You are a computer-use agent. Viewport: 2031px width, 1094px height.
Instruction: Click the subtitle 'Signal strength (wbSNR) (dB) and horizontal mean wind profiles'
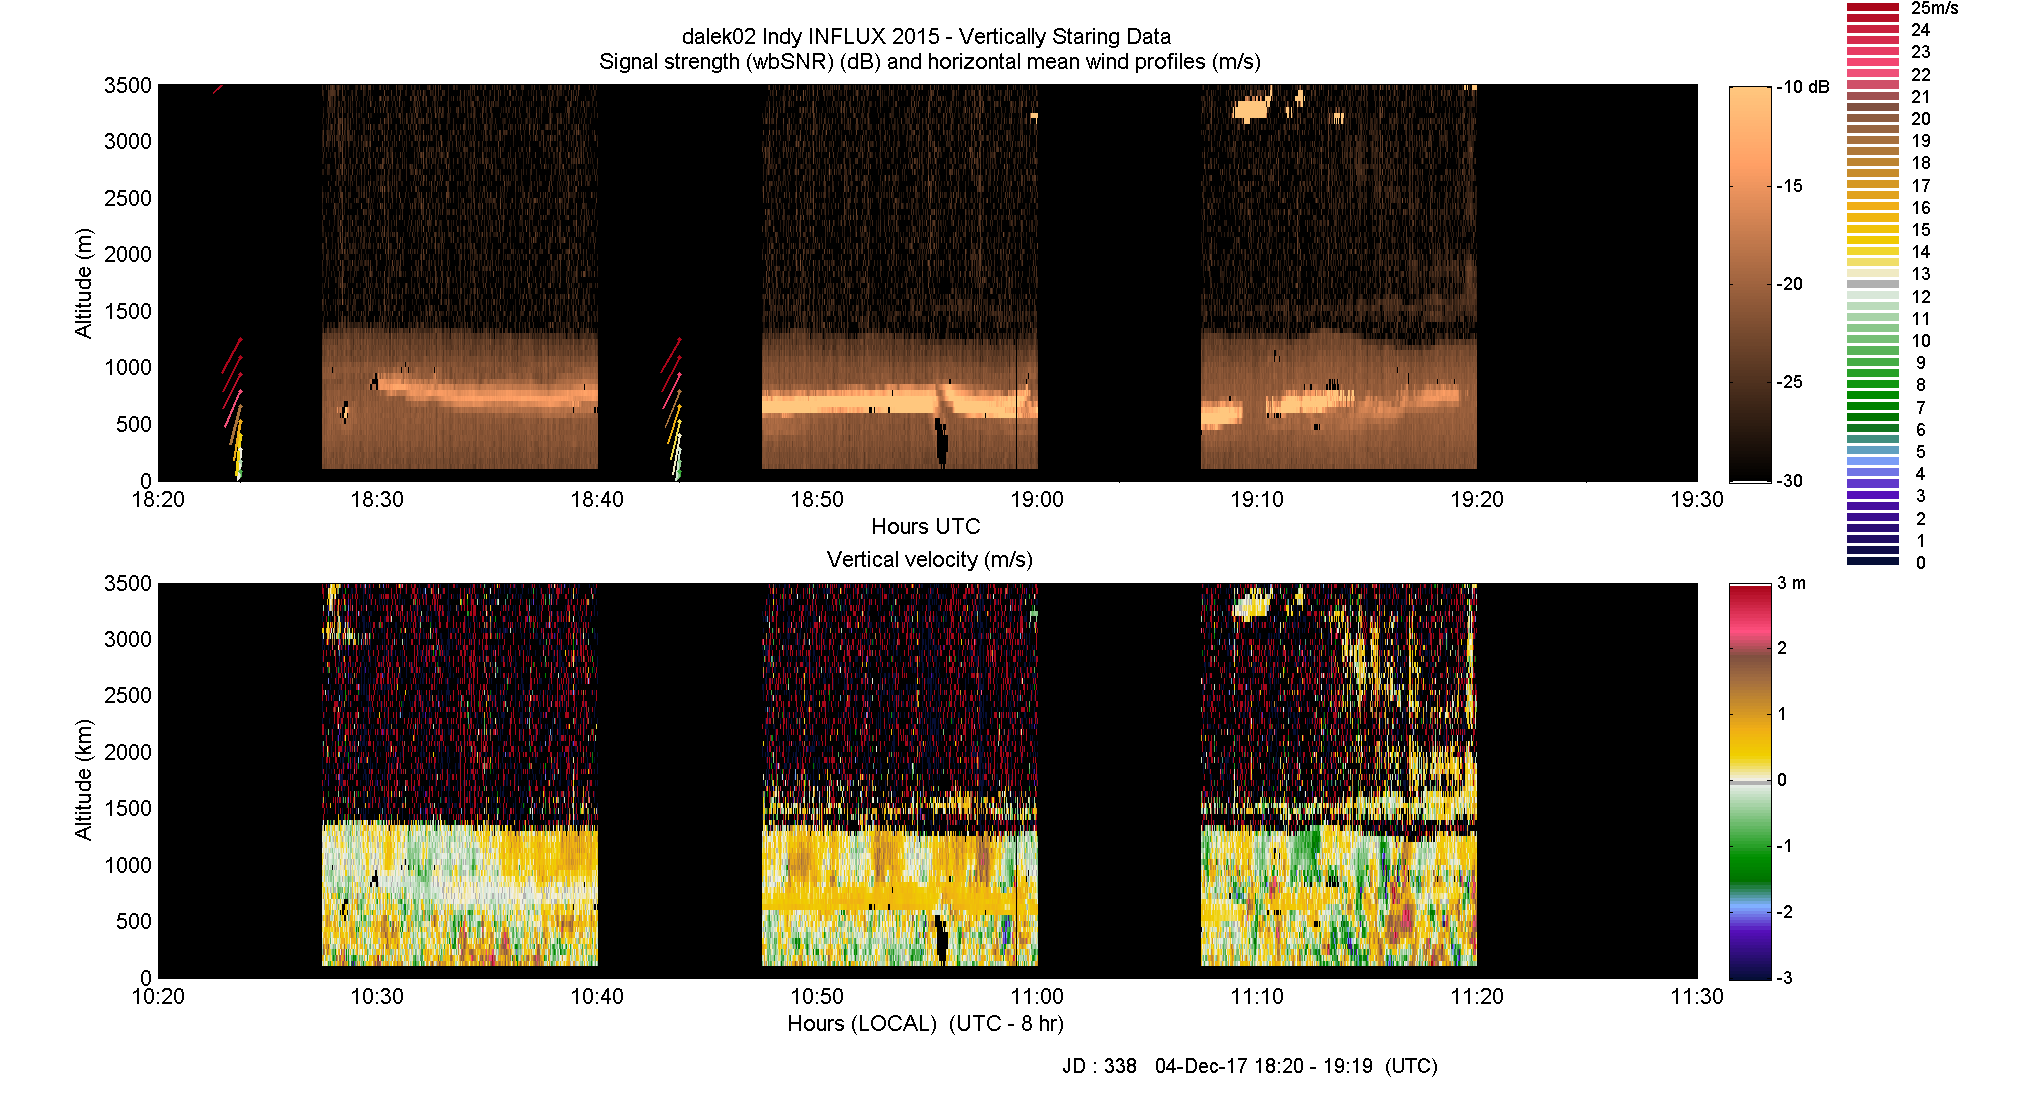tap(902, 62)
